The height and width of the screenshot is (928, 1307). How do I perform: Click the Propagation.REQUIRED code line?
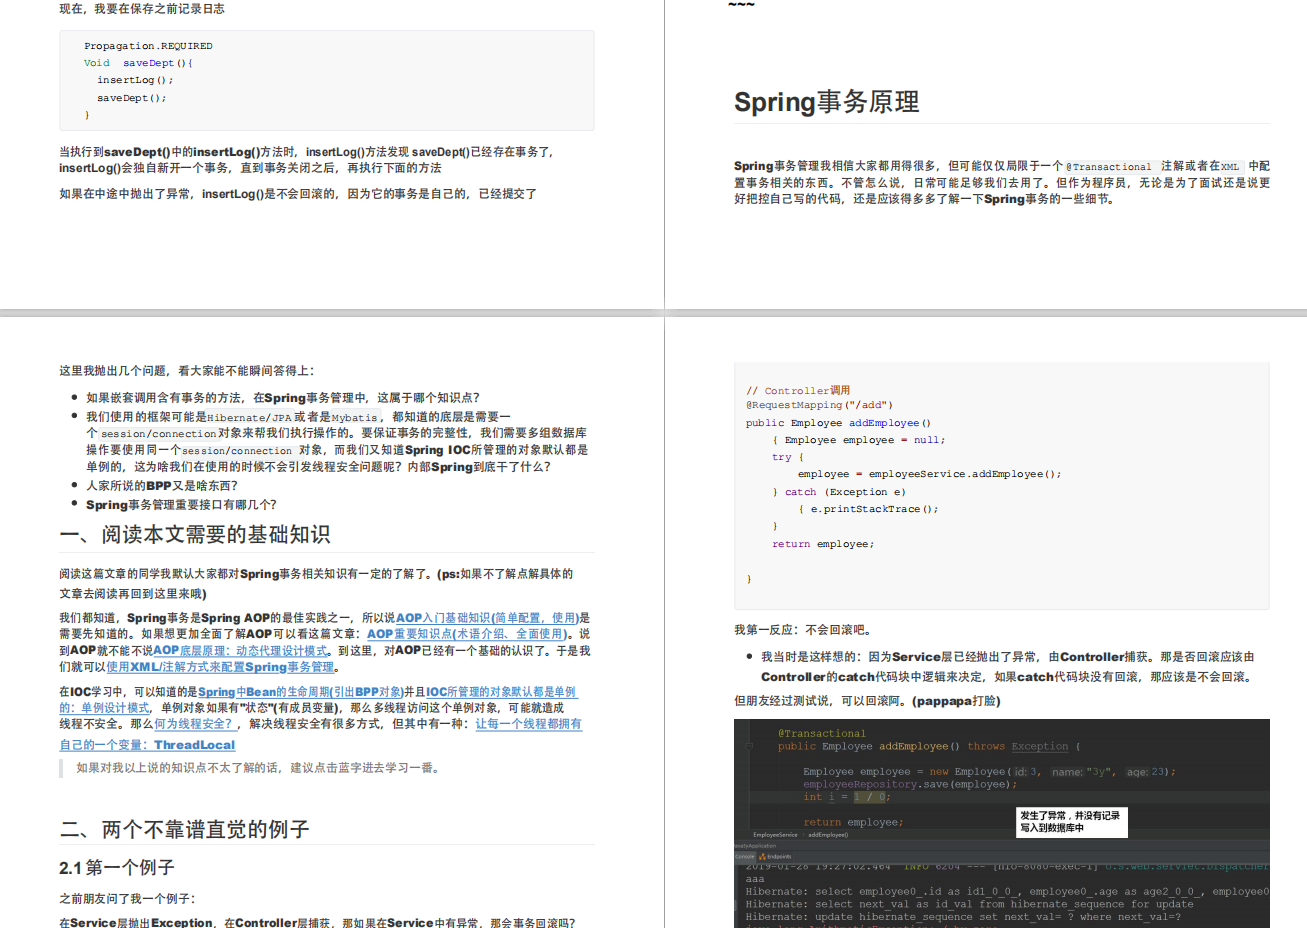[x=148, y=46]
